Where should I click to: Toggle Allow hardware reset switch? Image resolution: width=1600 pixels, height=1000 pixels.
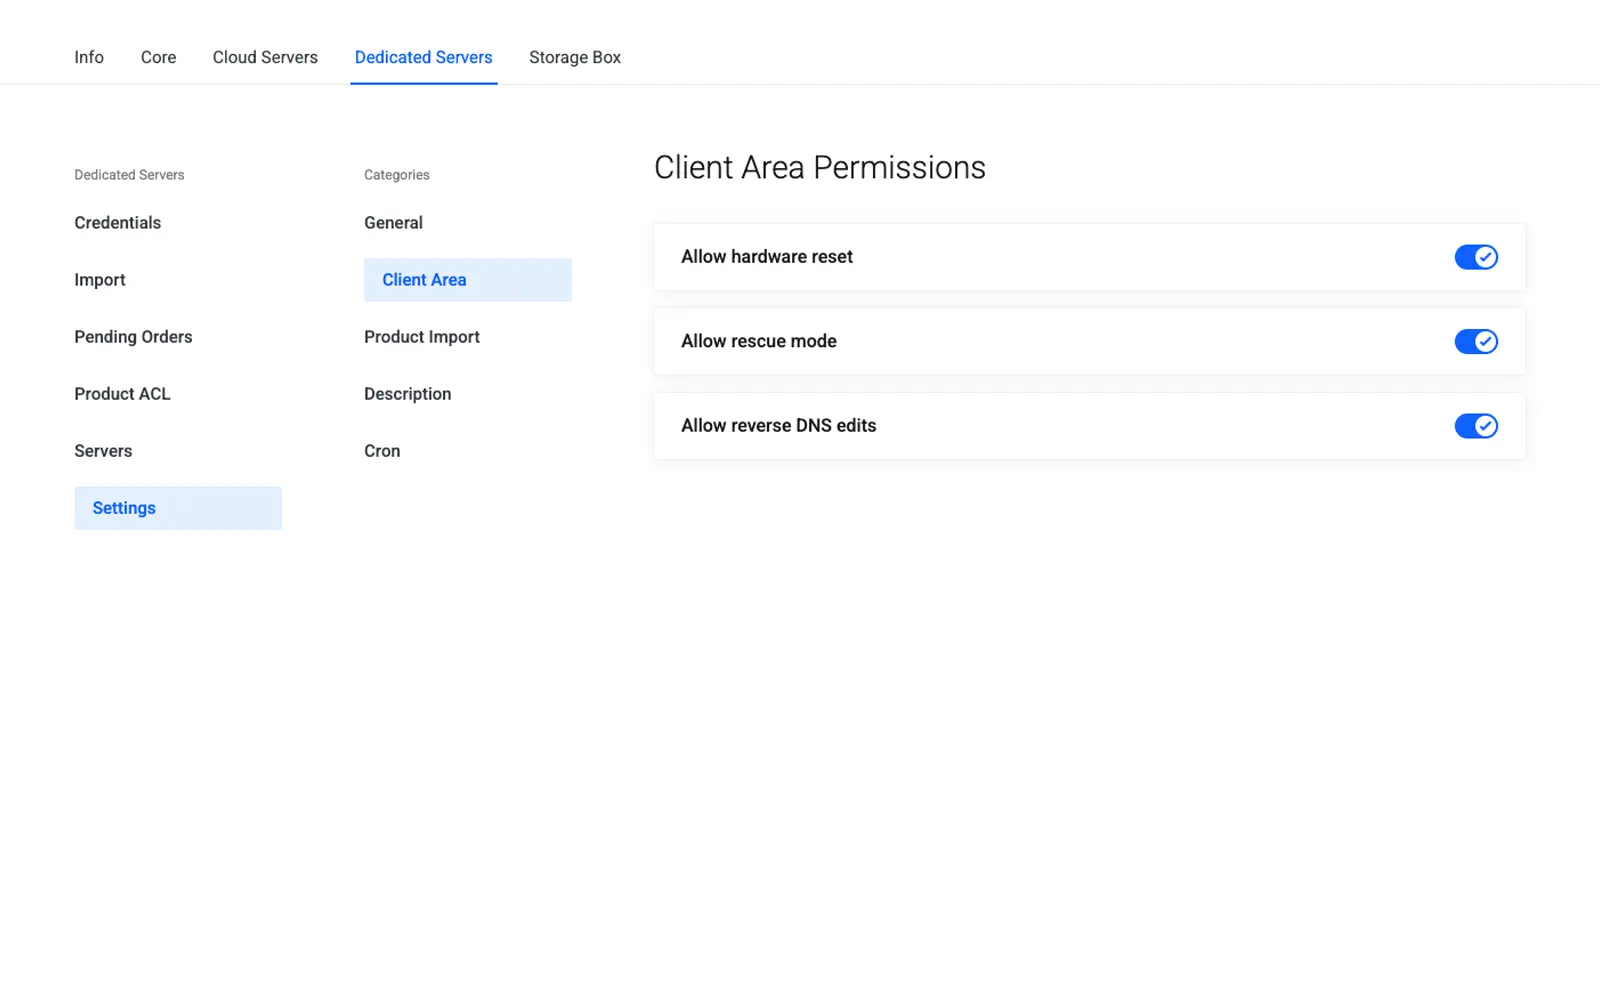click(1476, 257)
